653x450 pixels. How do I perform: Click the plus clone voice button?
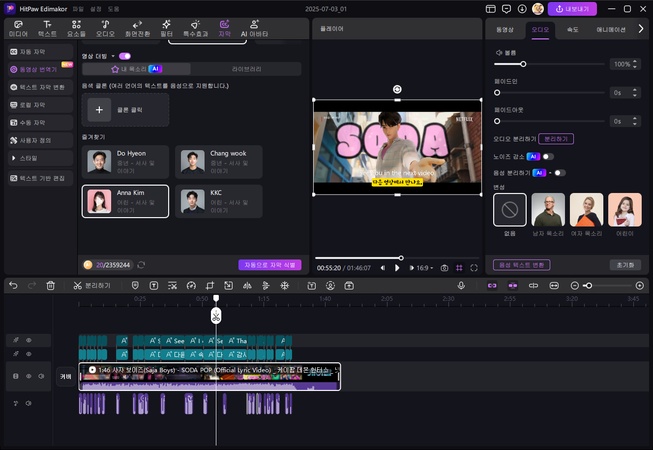[x=99, y=110]
